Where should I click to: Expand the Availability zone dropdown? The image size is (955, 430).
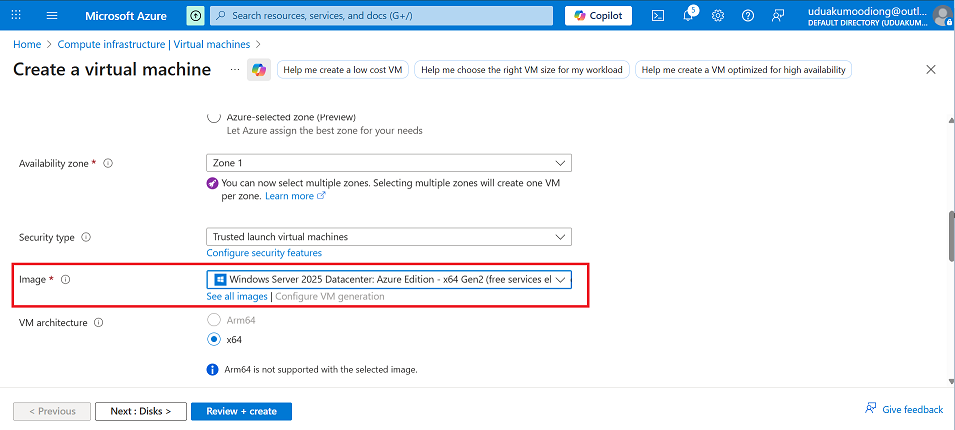tap(389, 163)
